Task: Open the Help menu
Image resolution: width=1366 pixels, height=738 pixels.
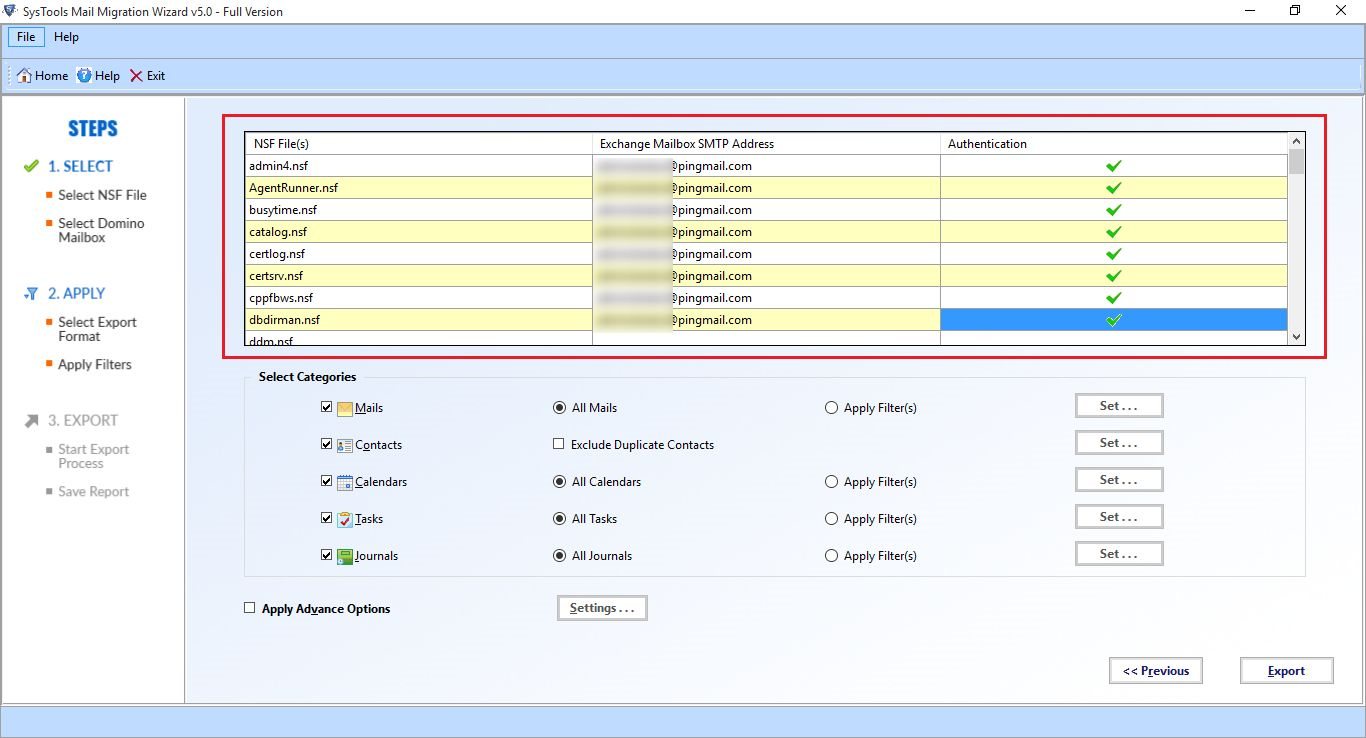Action: coord(66,37)
